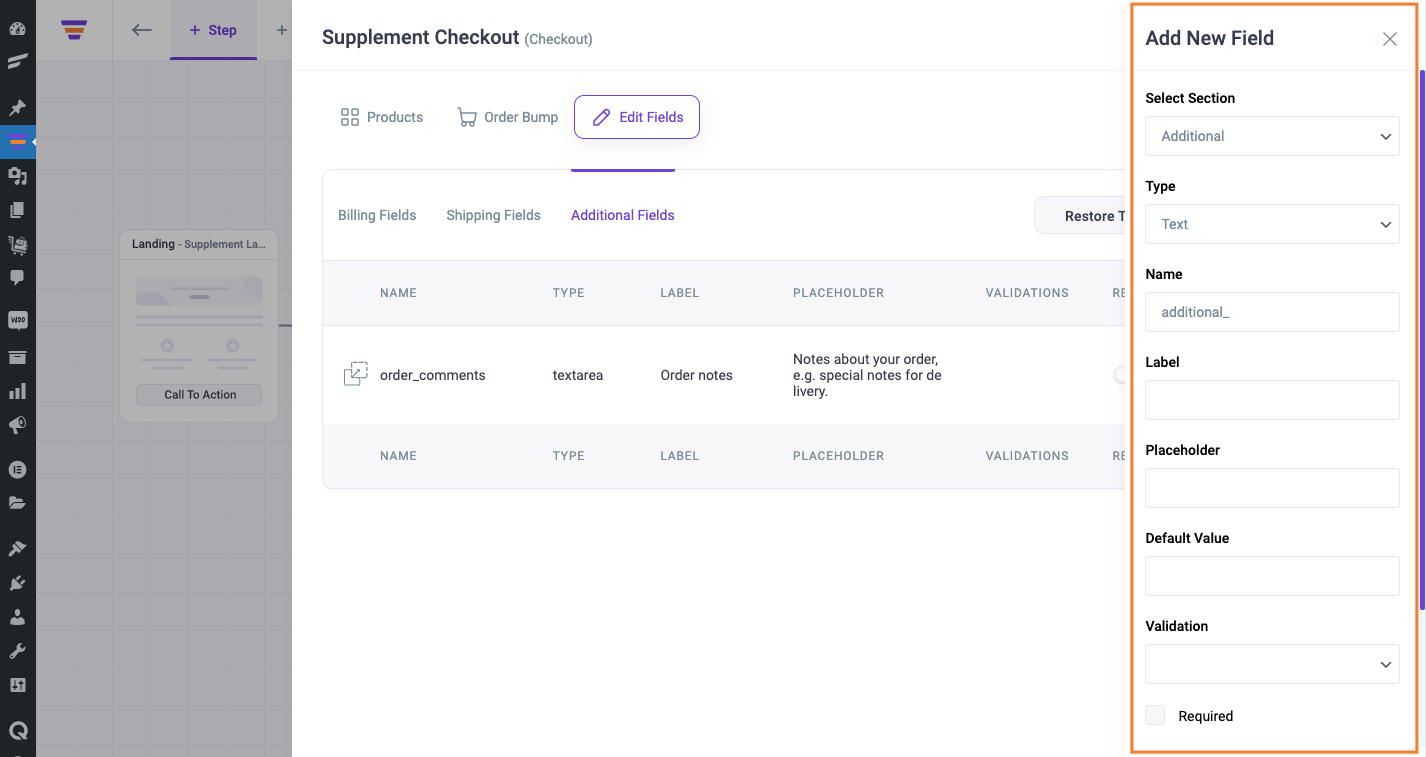1426x757 pixels.
Task: Tick the Required checkbox
Action: (x=1155, y=715)
